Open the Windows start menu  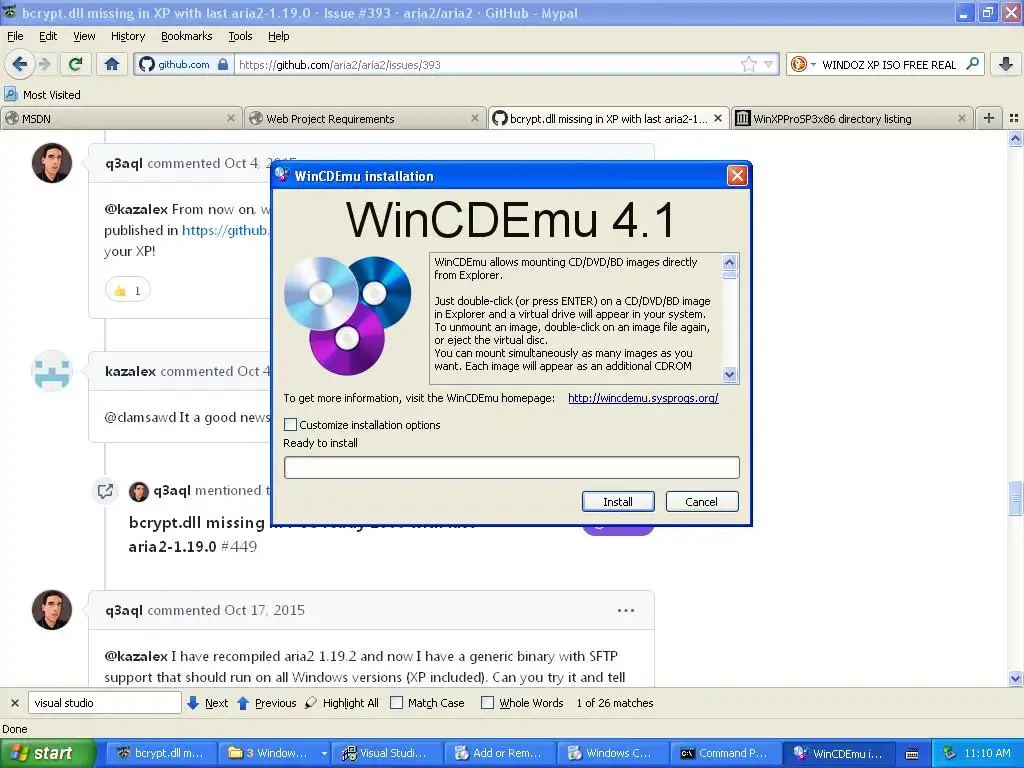47,753
